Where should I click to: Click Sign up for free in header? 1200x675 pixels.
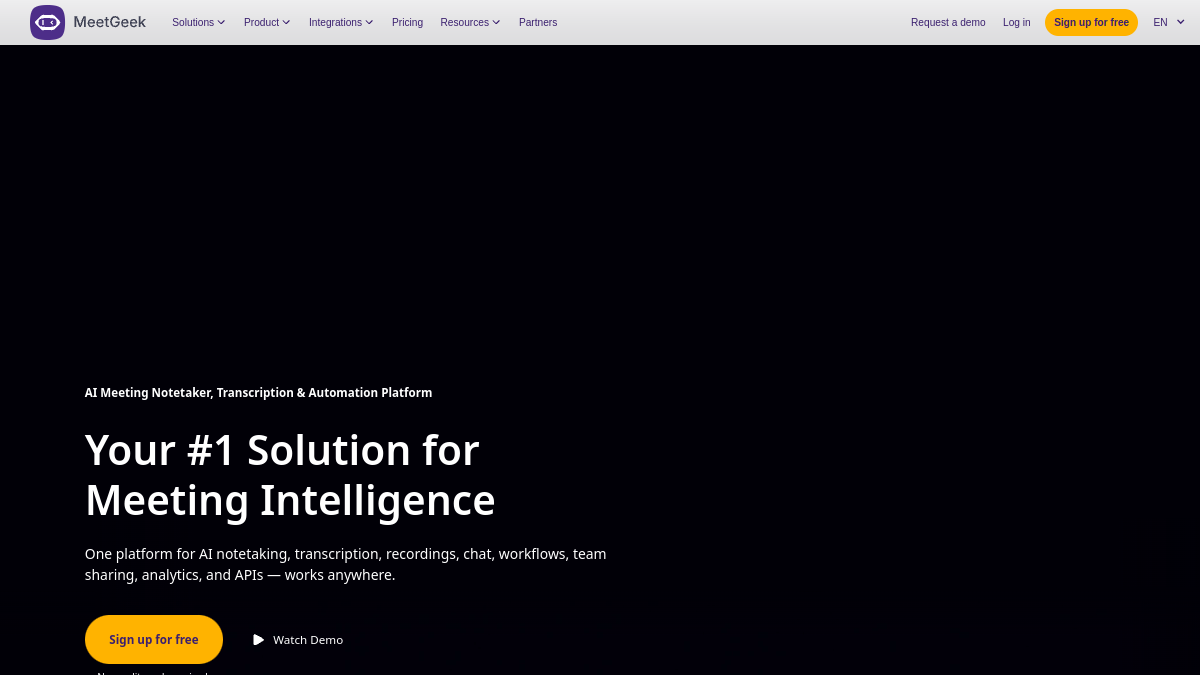[1091, 22]
